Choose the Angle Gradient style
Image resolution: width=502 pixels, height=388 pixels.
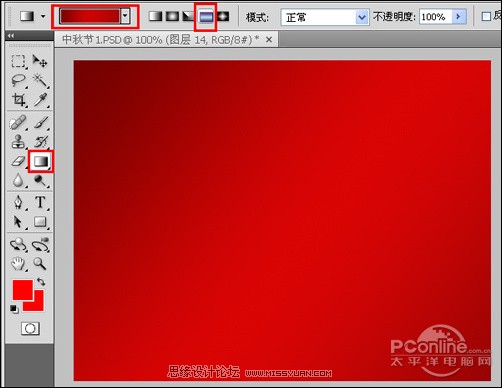(189, 16)
